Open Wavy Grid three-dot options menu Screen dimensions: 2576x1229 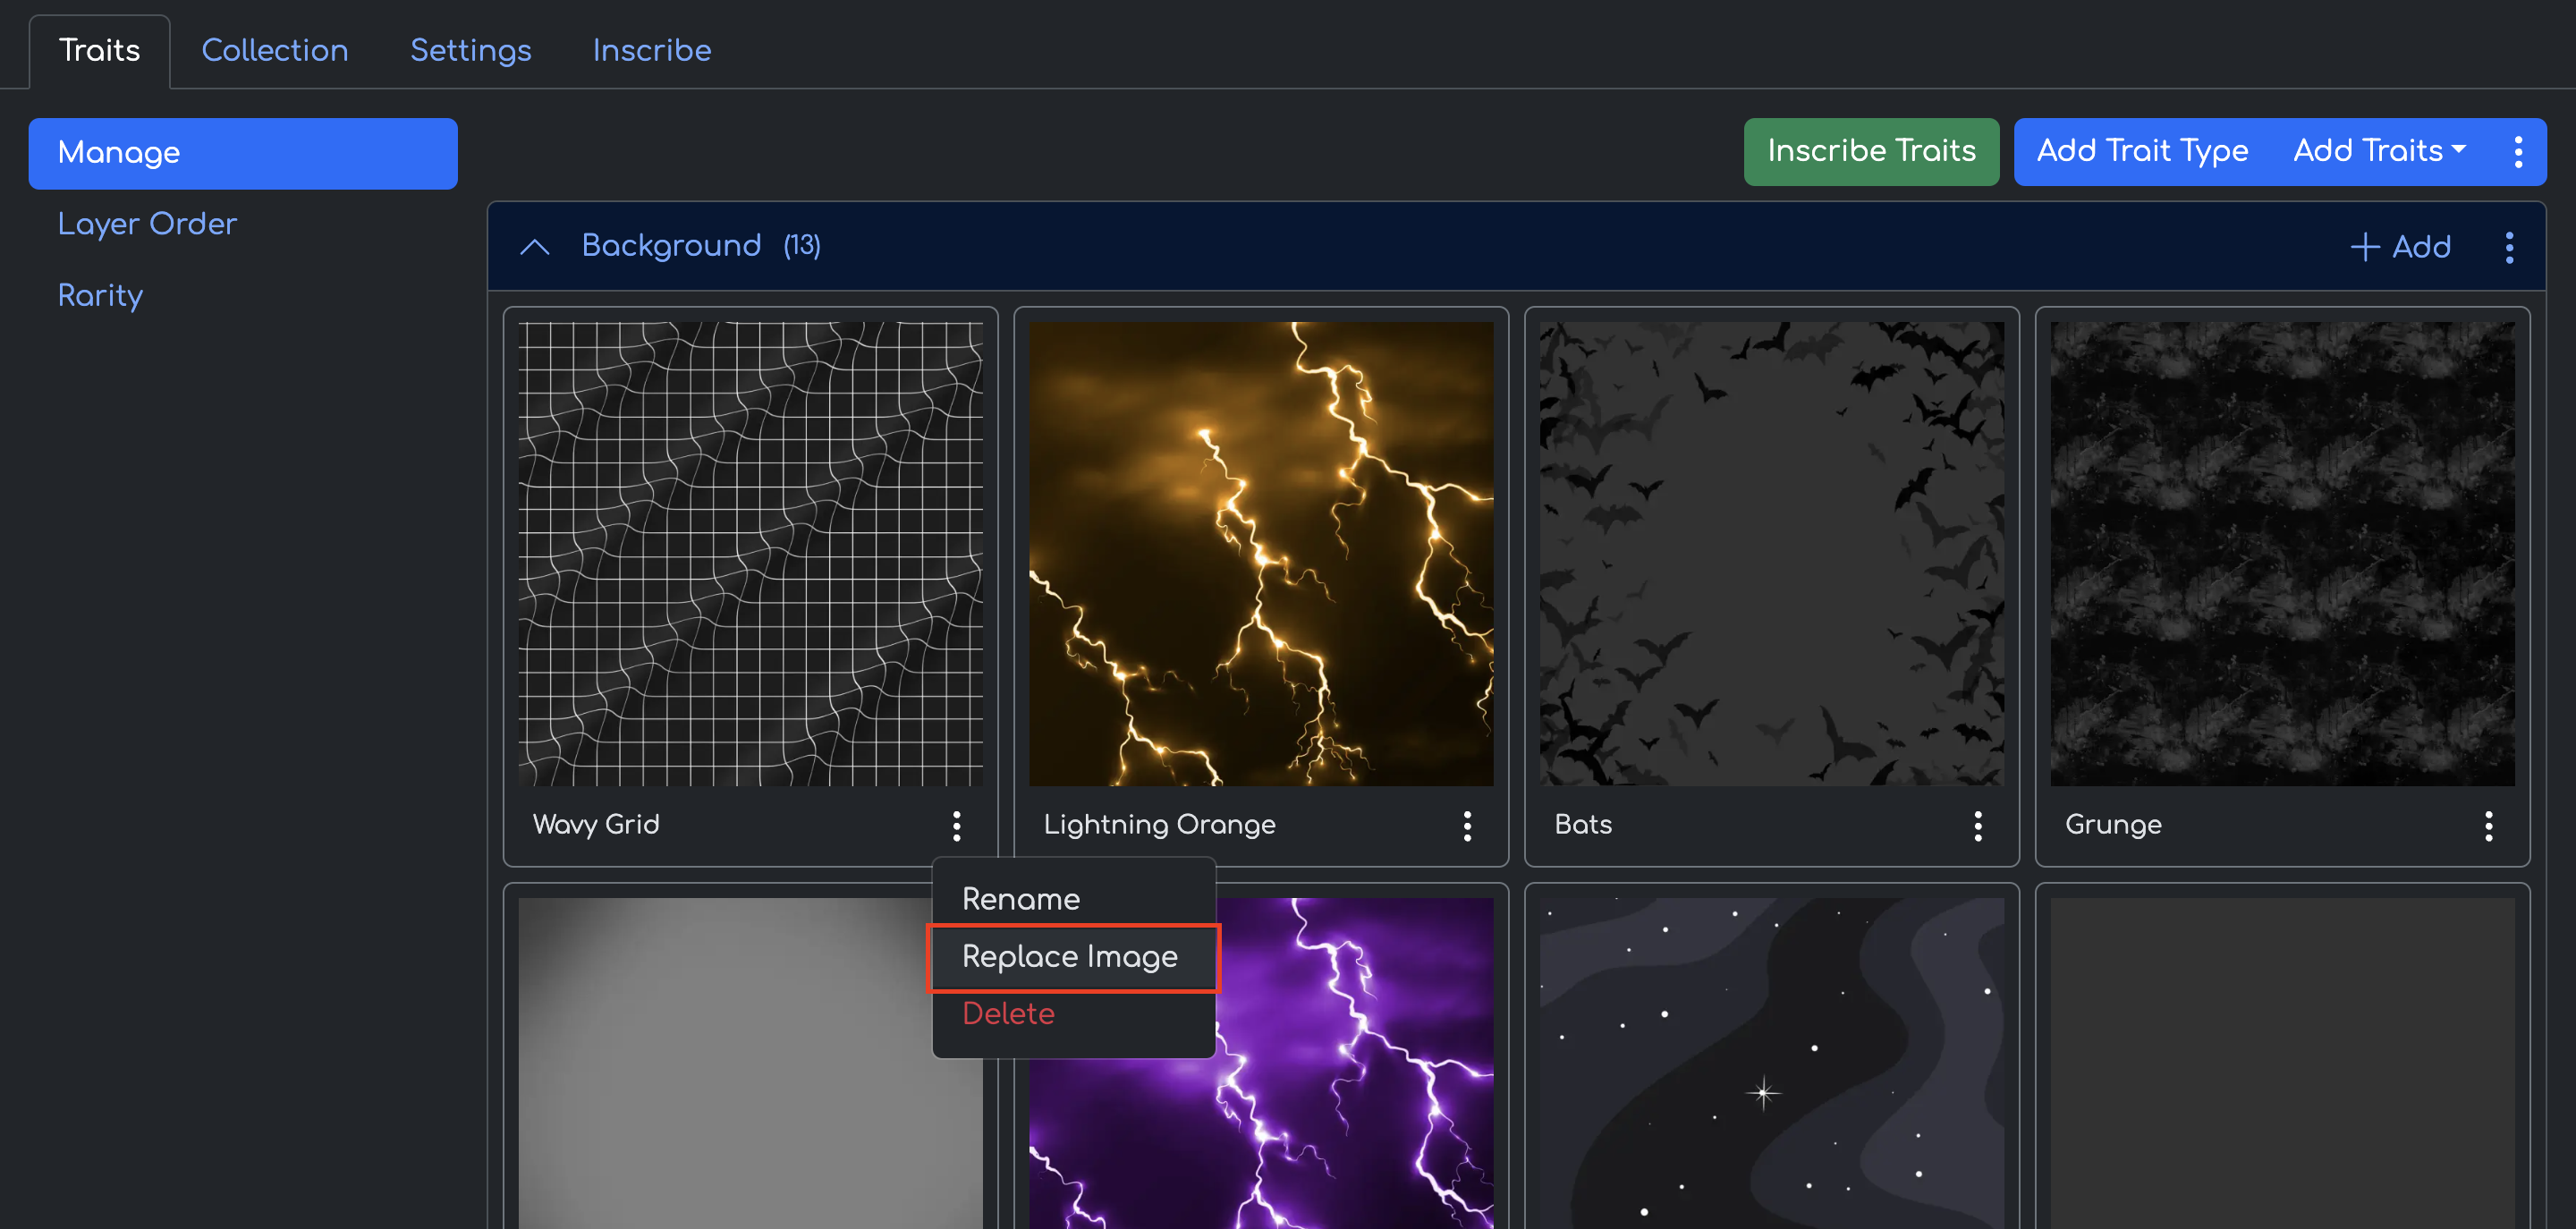[x=956, y=825]
